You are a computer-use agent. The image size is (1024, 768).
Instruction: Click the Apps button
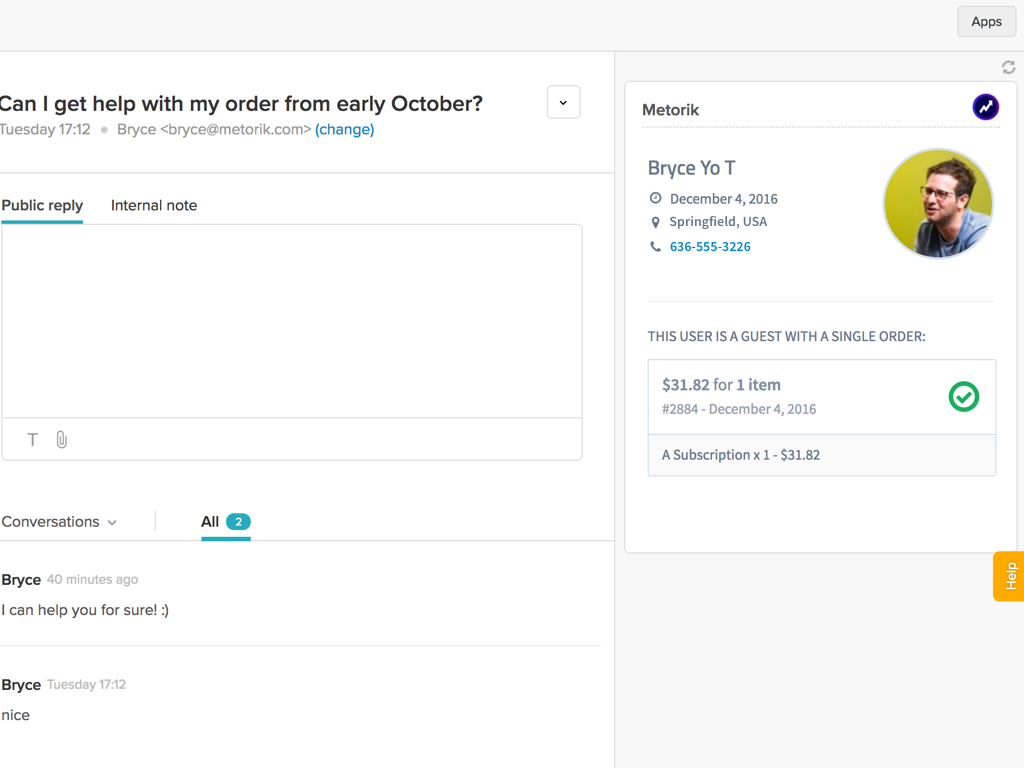click(x=986, y=22)
